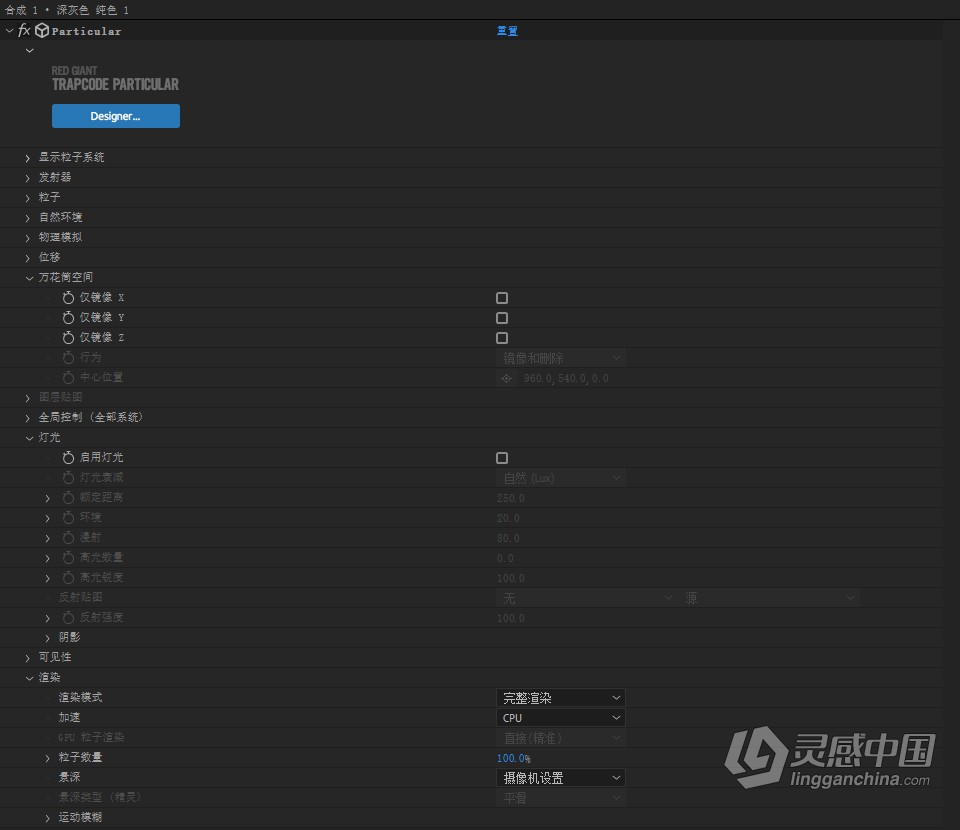Viewport: 960px width, 830px height.
Task: Select the Particular effect name
Action: point(86,31)
